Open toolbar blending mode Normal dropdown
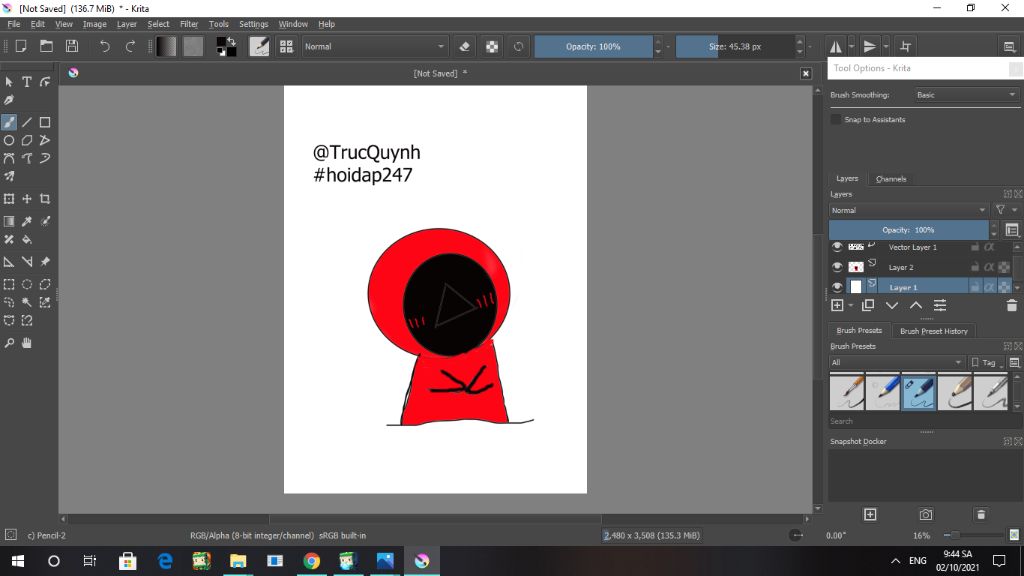Image resolution: width=1024 pixels, height=576 pixels. 374,46
